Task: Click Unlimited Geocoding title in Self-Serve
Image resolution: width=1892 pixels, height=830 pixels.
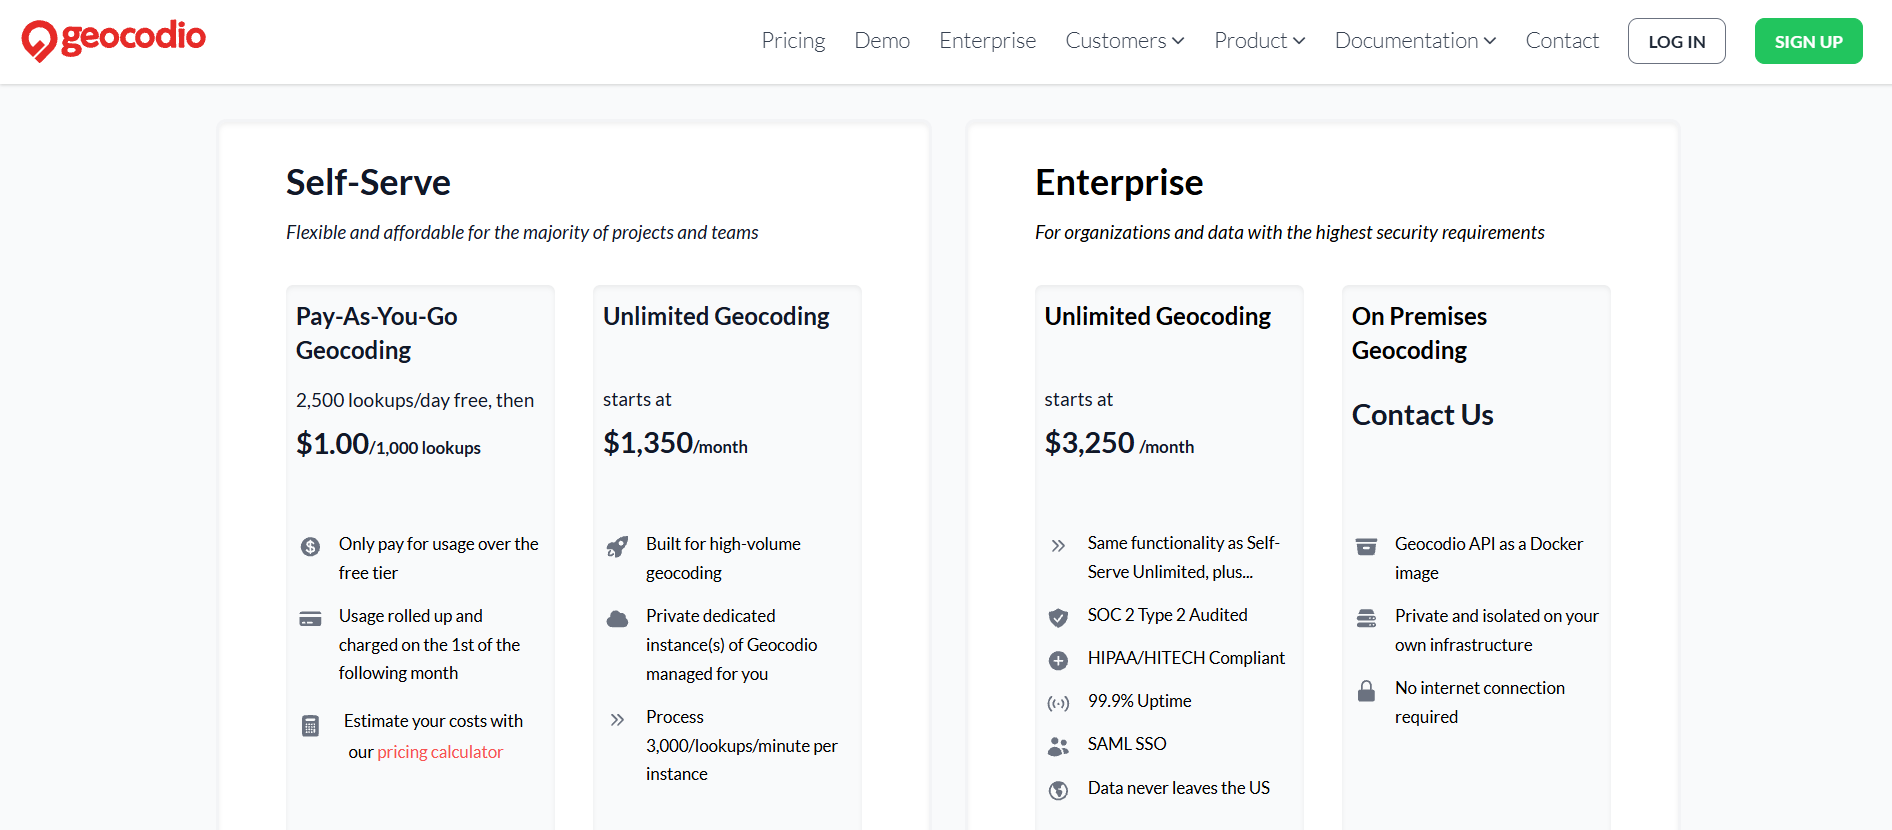Action: click(x=716, y=316)
